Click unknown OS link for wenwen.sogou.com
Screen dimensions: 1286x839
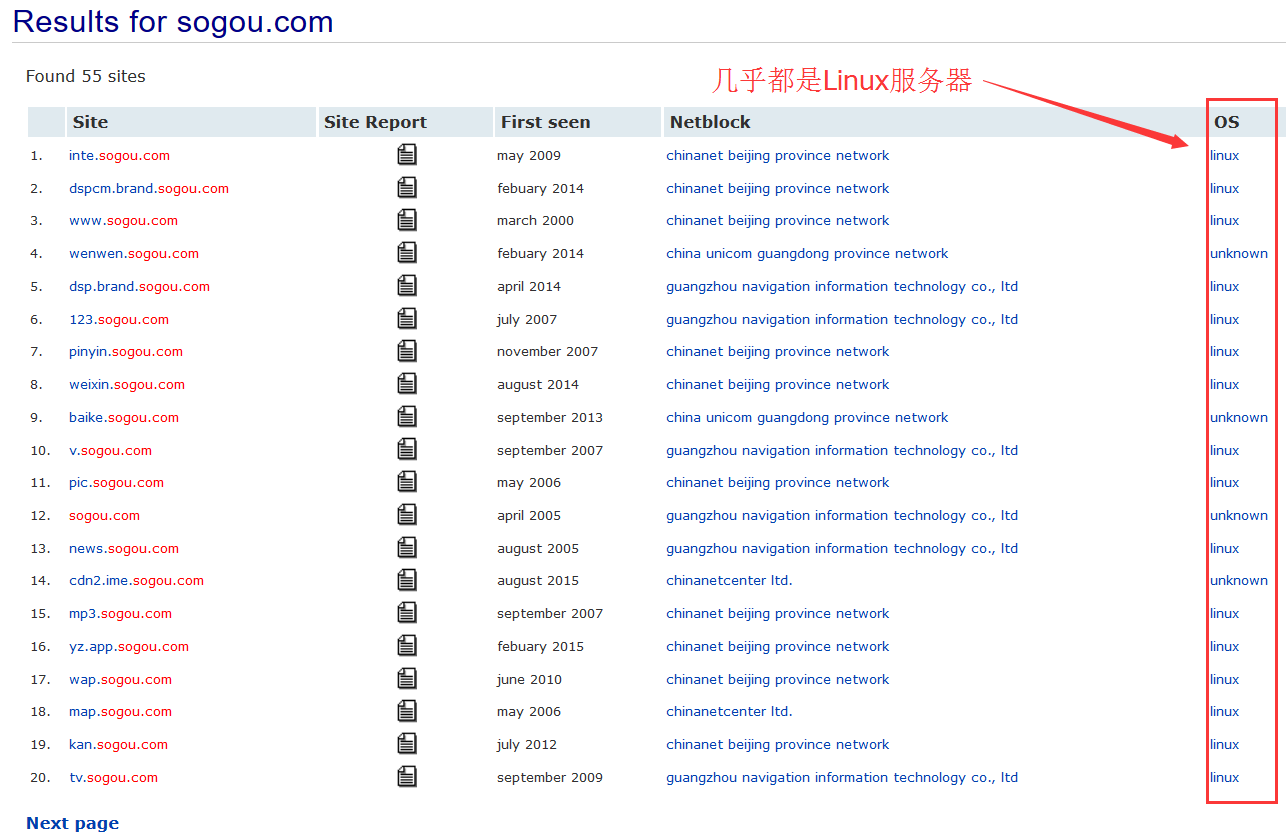point(1239,253)
